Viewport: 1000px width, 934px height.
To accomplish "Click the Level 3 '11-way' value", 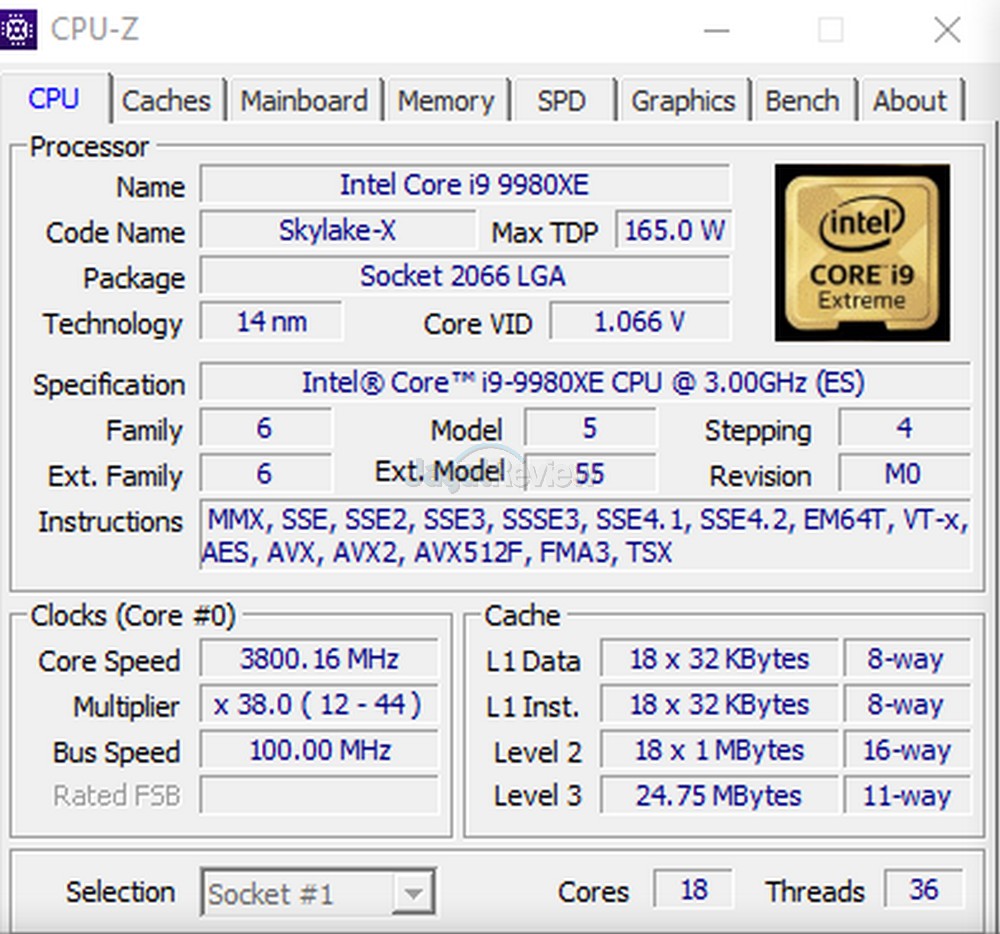I will [x=908, y=795].
